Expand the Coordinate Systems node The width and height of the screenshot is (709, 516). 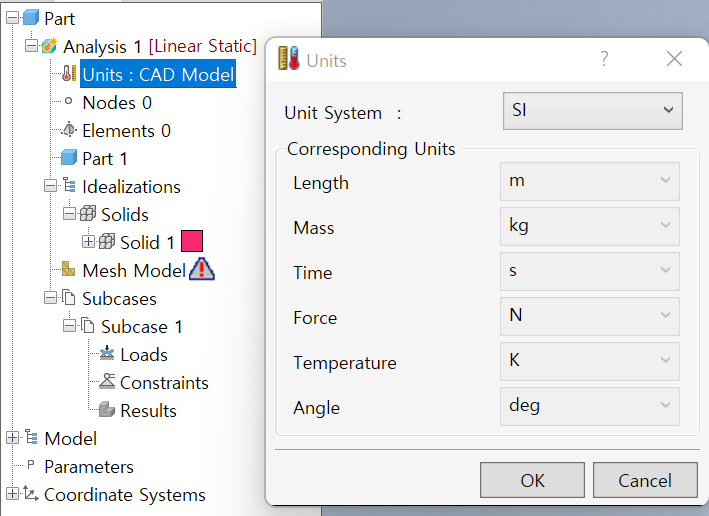pyautogui.click(x=12, y=494)
